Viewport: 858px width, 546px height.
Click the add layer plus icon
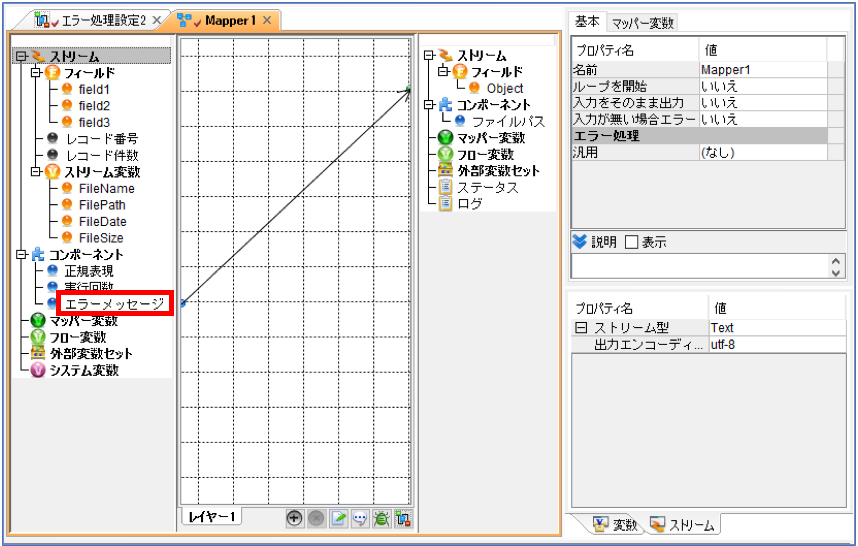(294, 518)
